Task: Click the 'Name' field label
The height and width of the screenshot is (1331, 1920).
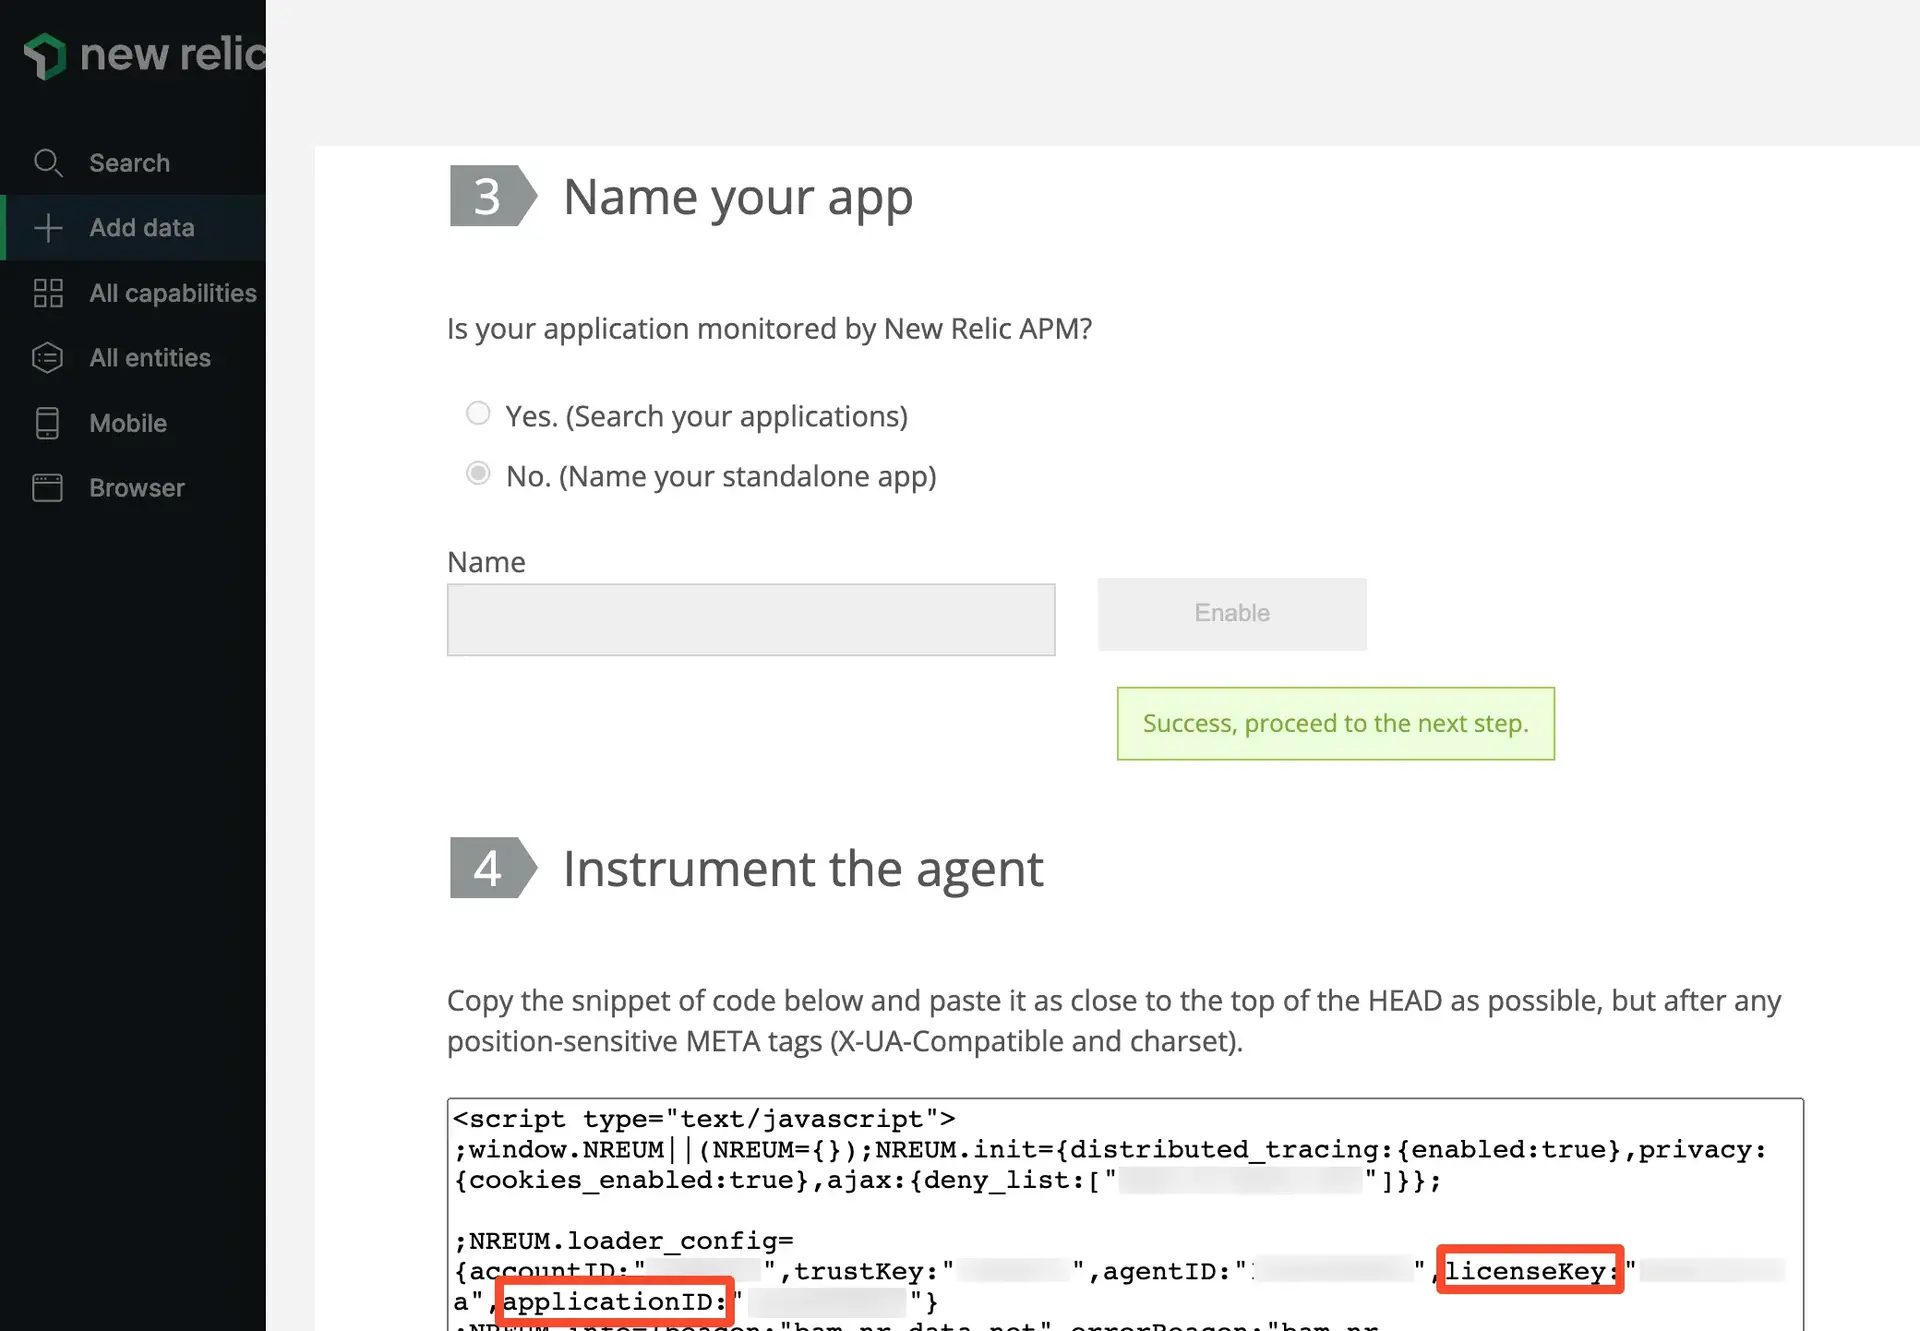Action: click(486, 562)
